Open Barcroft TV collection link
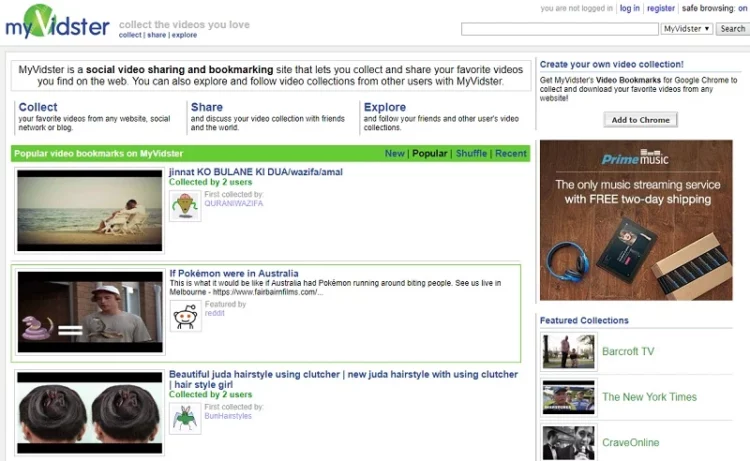 point(628,351)
